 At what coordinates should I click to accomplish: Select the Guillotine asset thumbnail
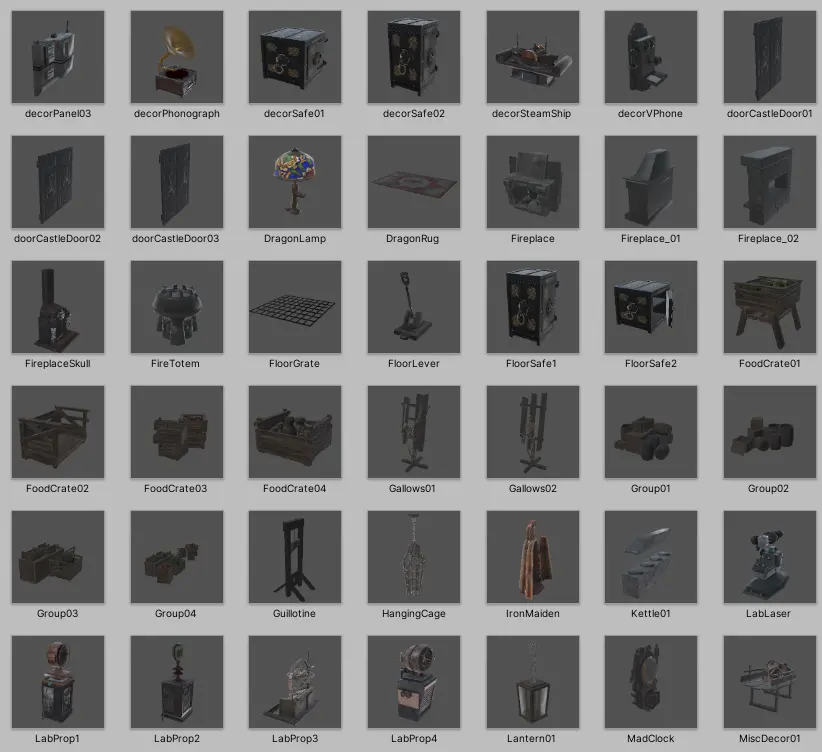[x=295, y=557]
